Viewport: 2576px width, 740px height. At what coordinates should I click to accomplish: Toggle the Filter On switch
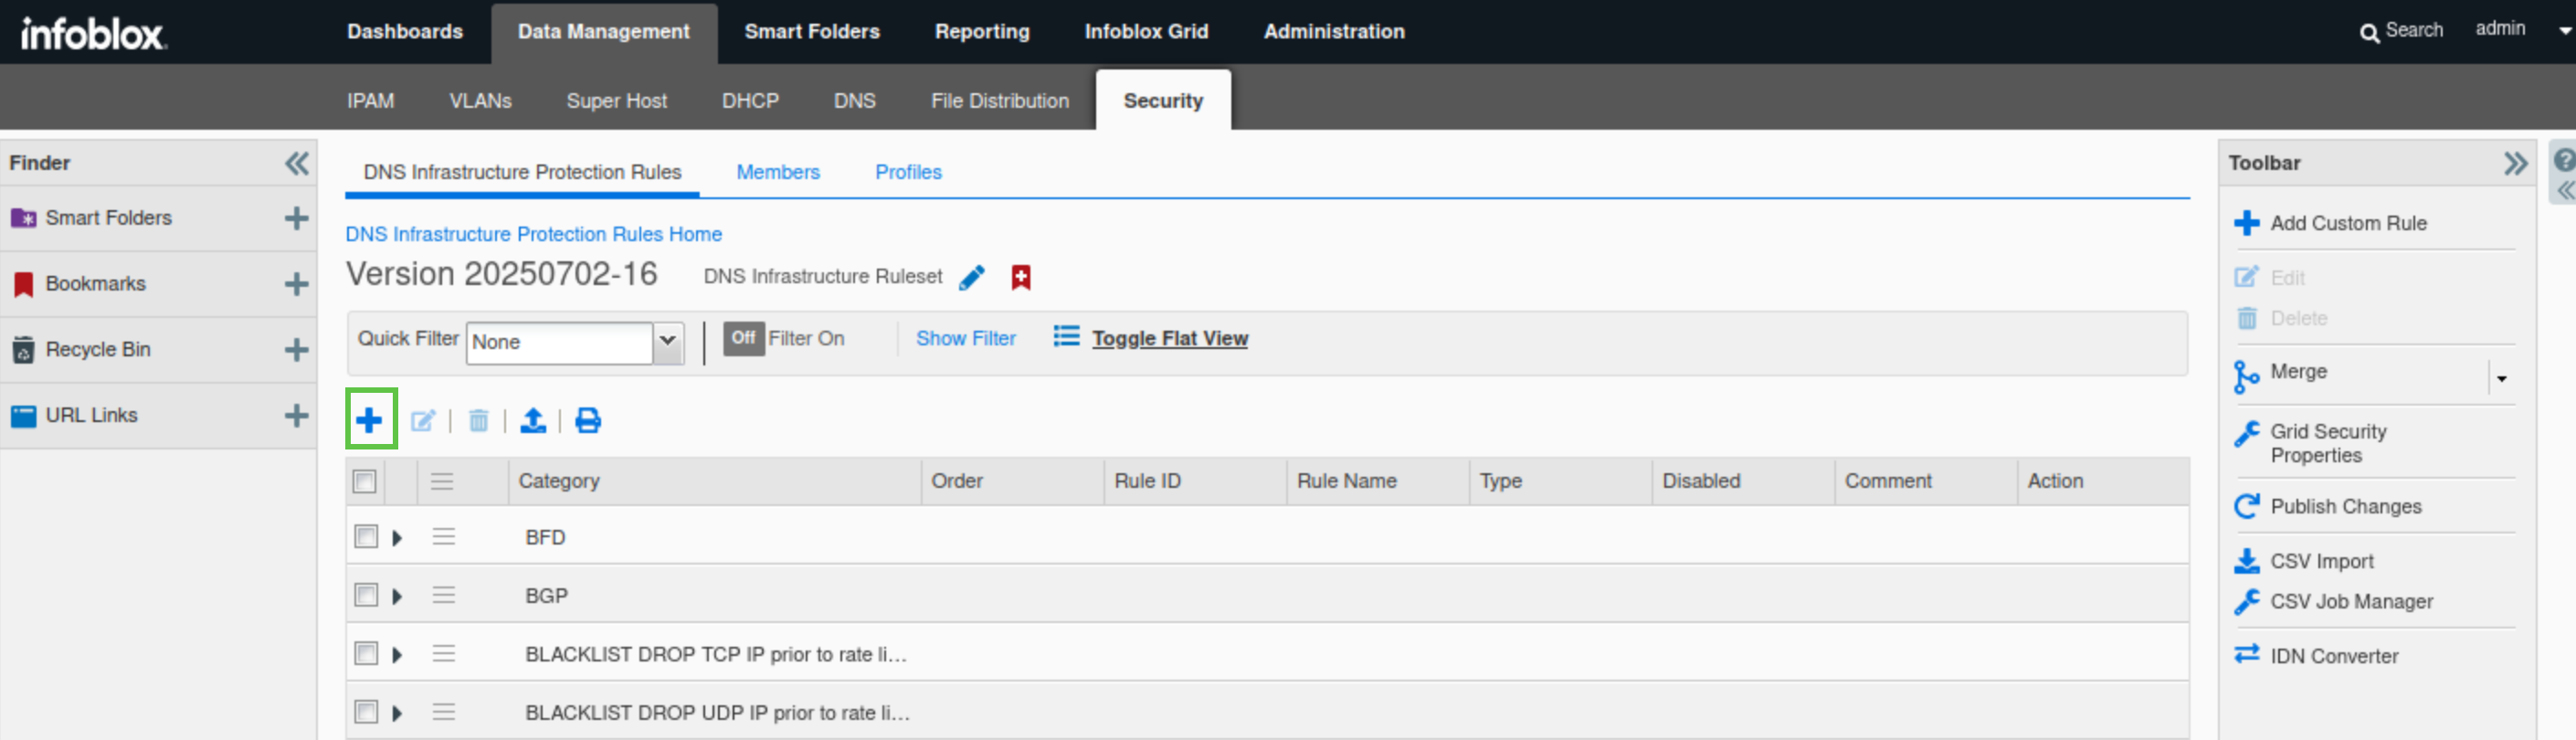(743, 339)
